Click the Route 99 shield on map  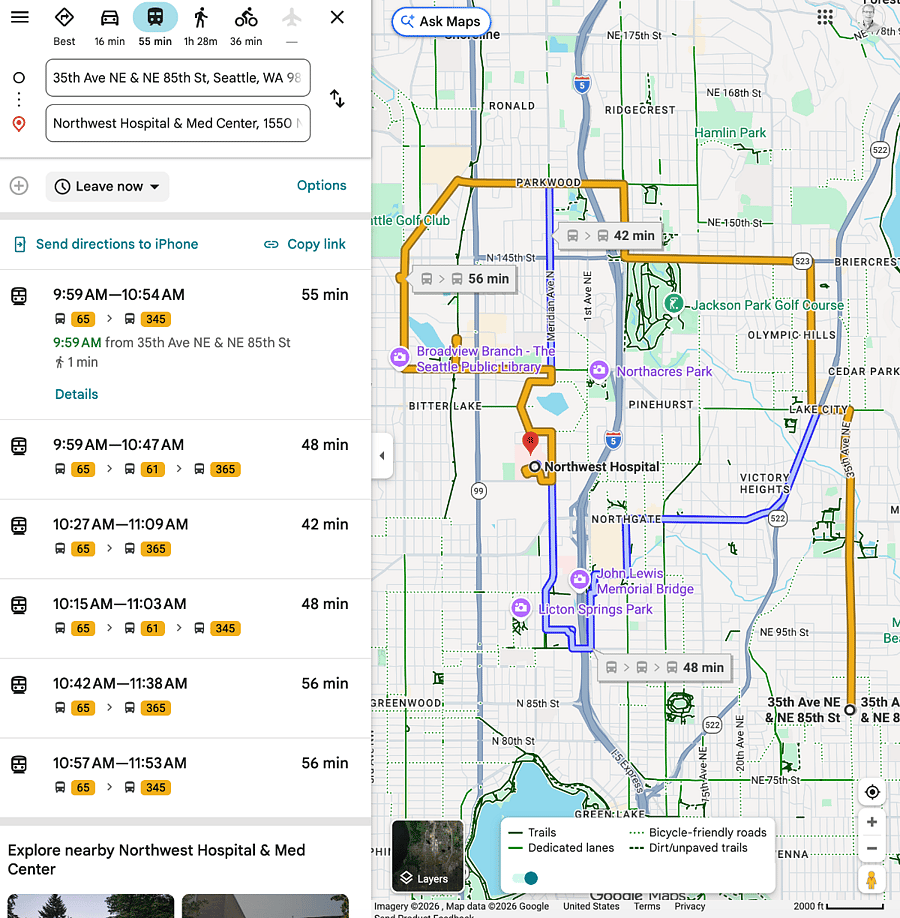pyautogui.click(x=478, y=491)
